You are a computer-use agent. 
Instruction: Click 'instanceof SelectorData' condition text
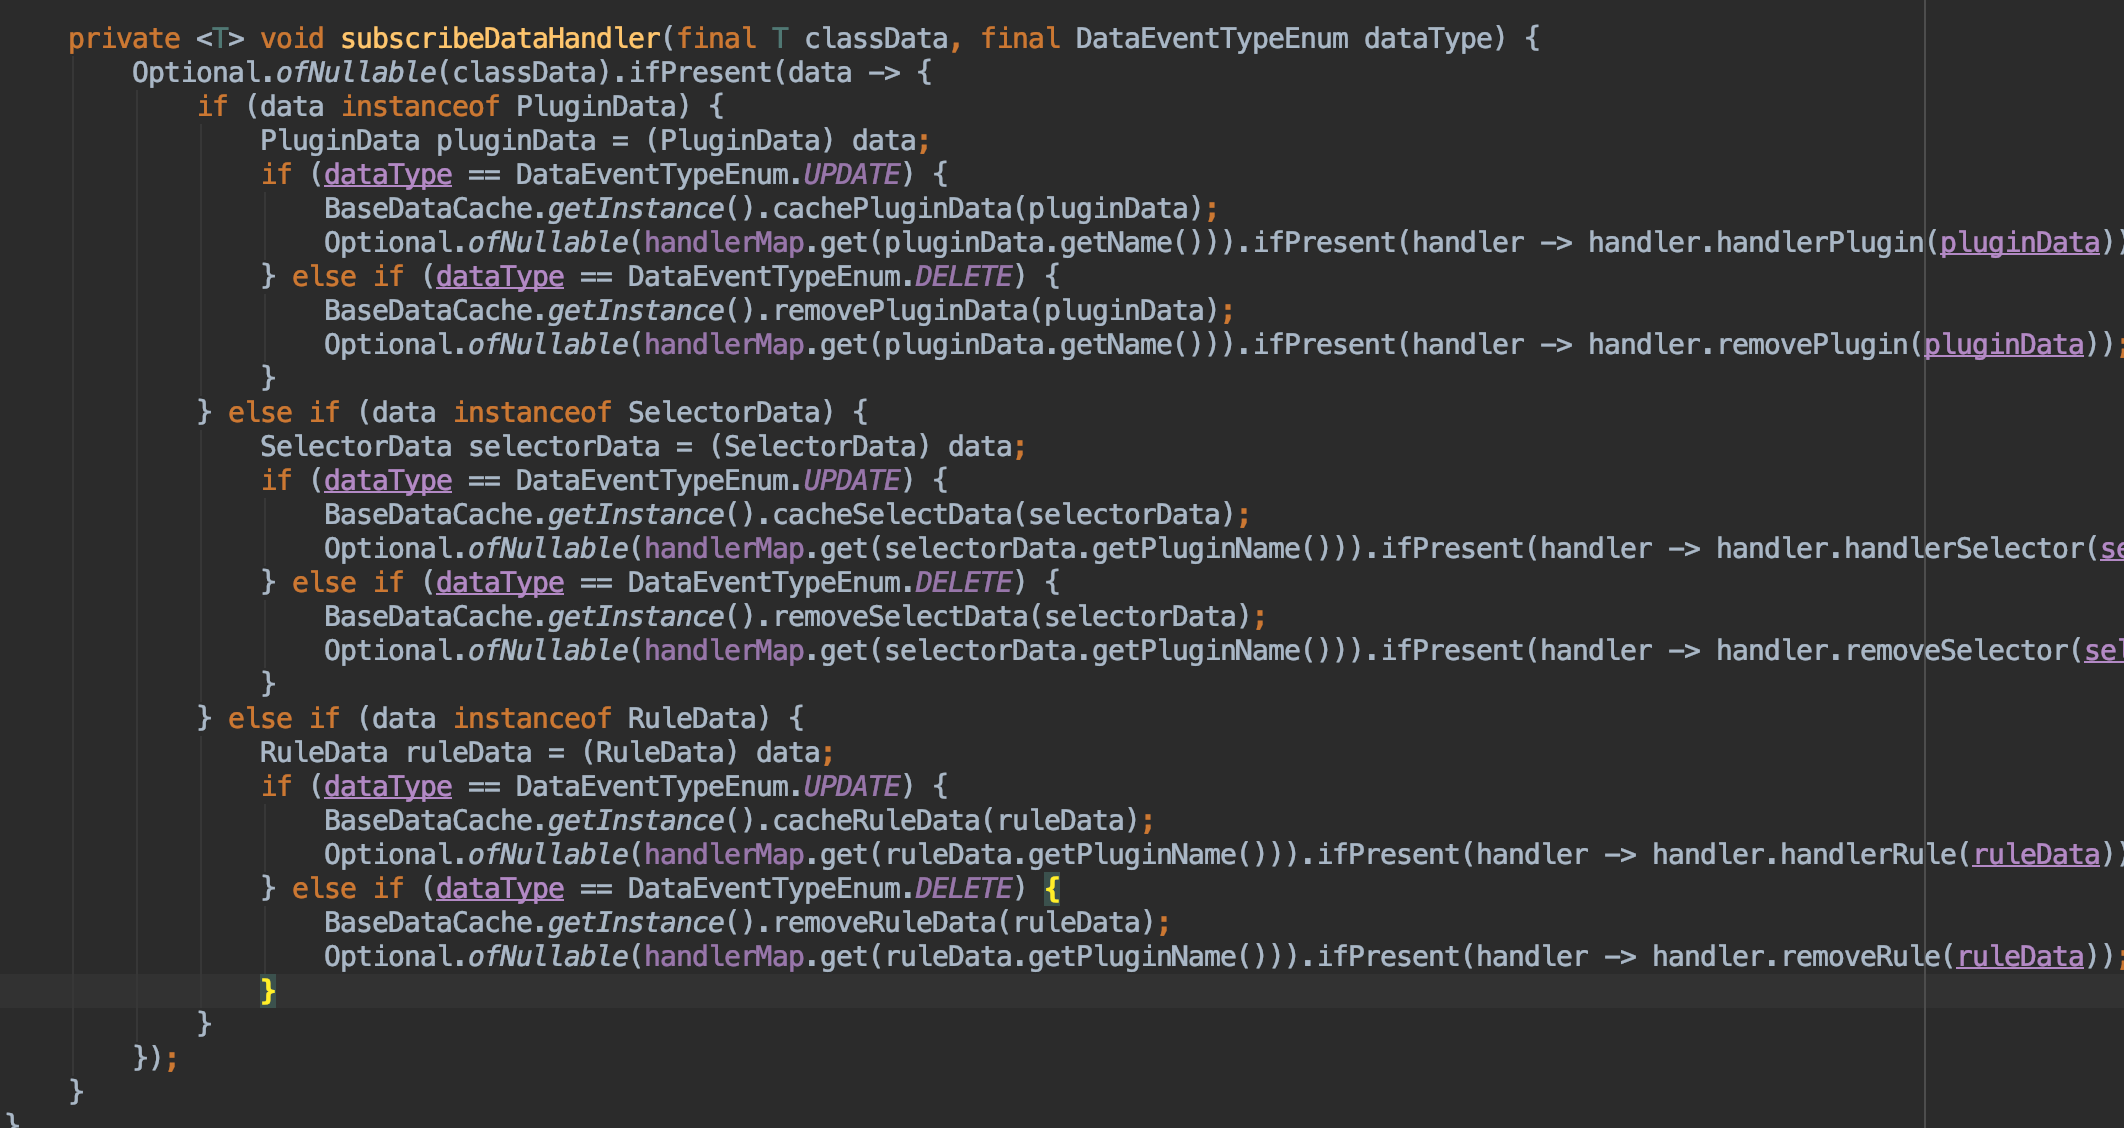643,413
